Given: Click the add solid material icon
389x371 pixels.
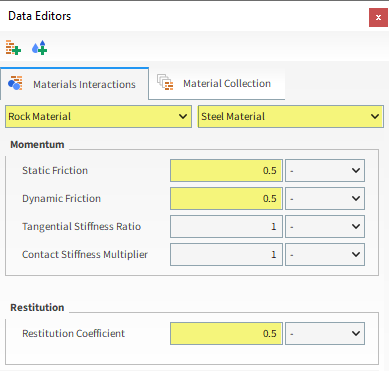Looking at the screenshot, I should pos(13,48).
